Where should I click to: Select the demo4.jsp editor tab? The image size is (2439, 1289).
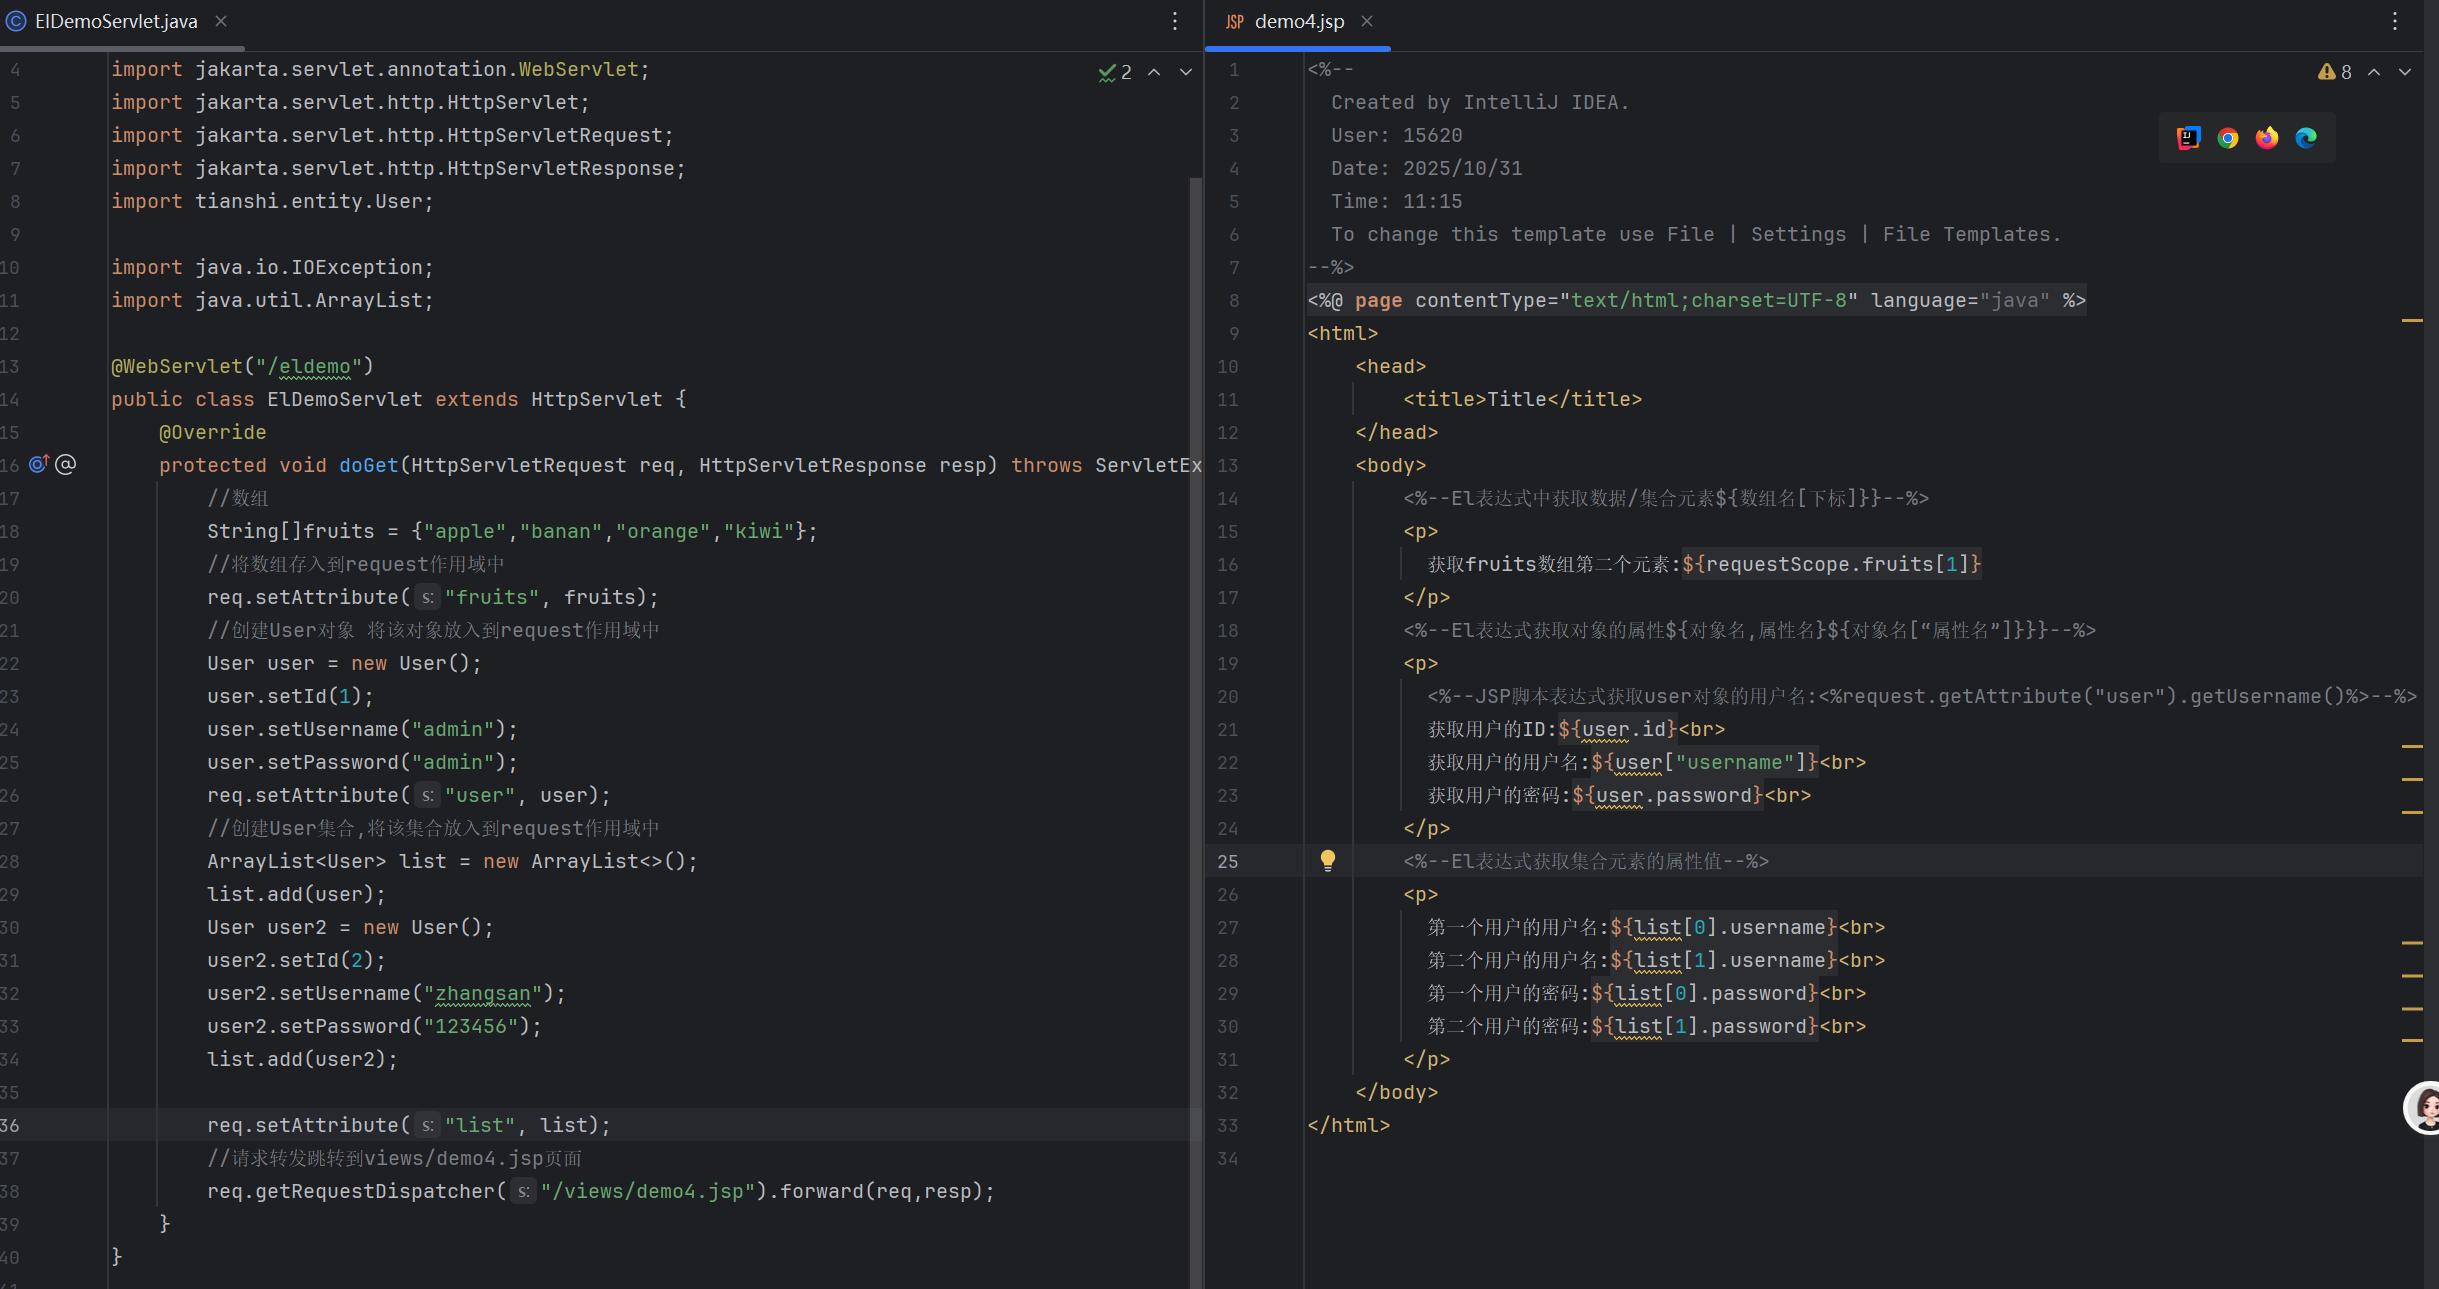pos(1298,21)
